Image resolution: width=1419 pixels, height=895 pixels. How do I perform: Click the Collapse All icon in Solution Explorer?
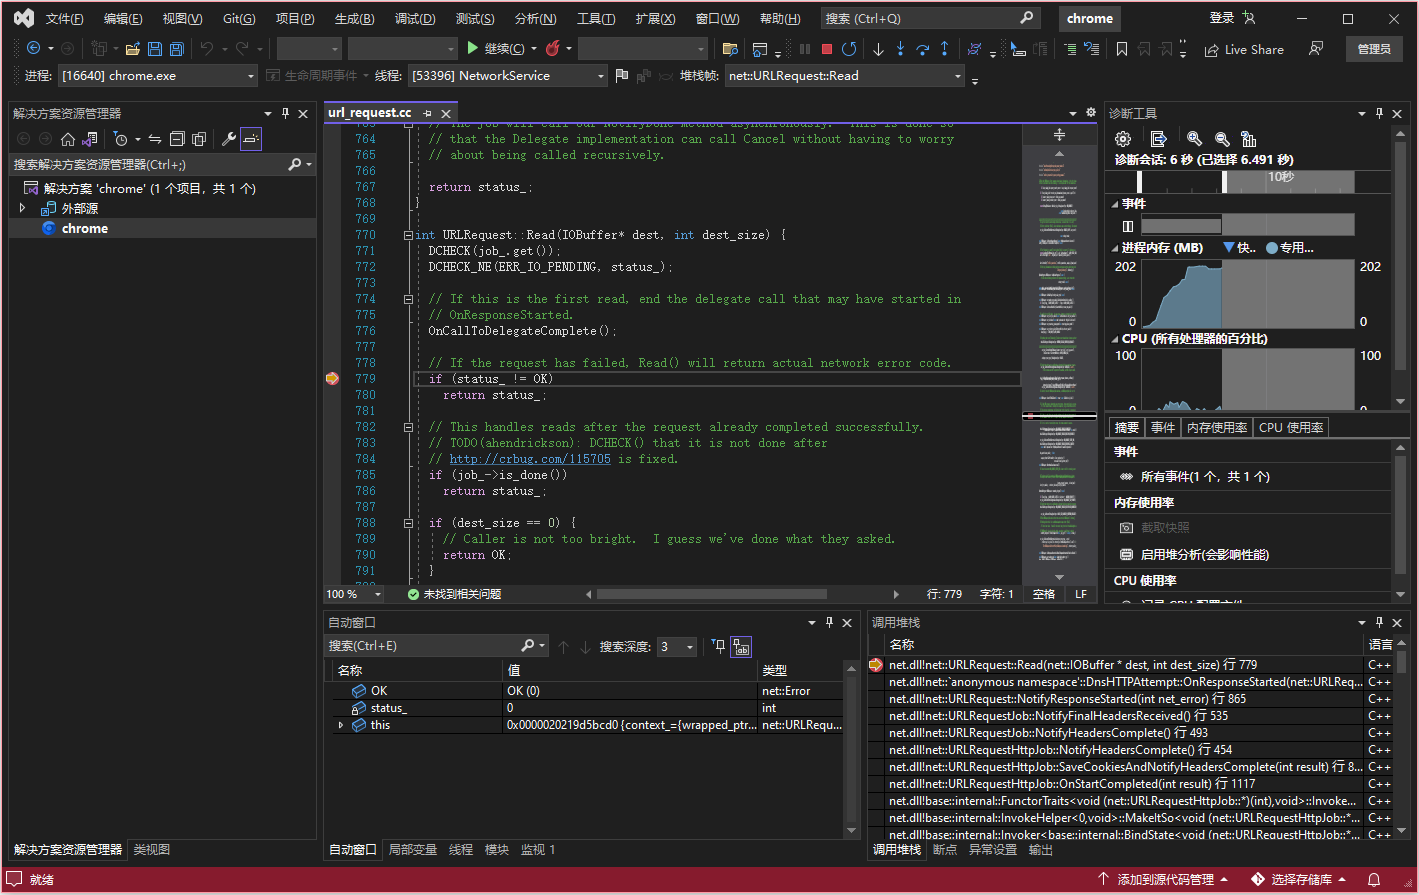(x=177, y=139)
